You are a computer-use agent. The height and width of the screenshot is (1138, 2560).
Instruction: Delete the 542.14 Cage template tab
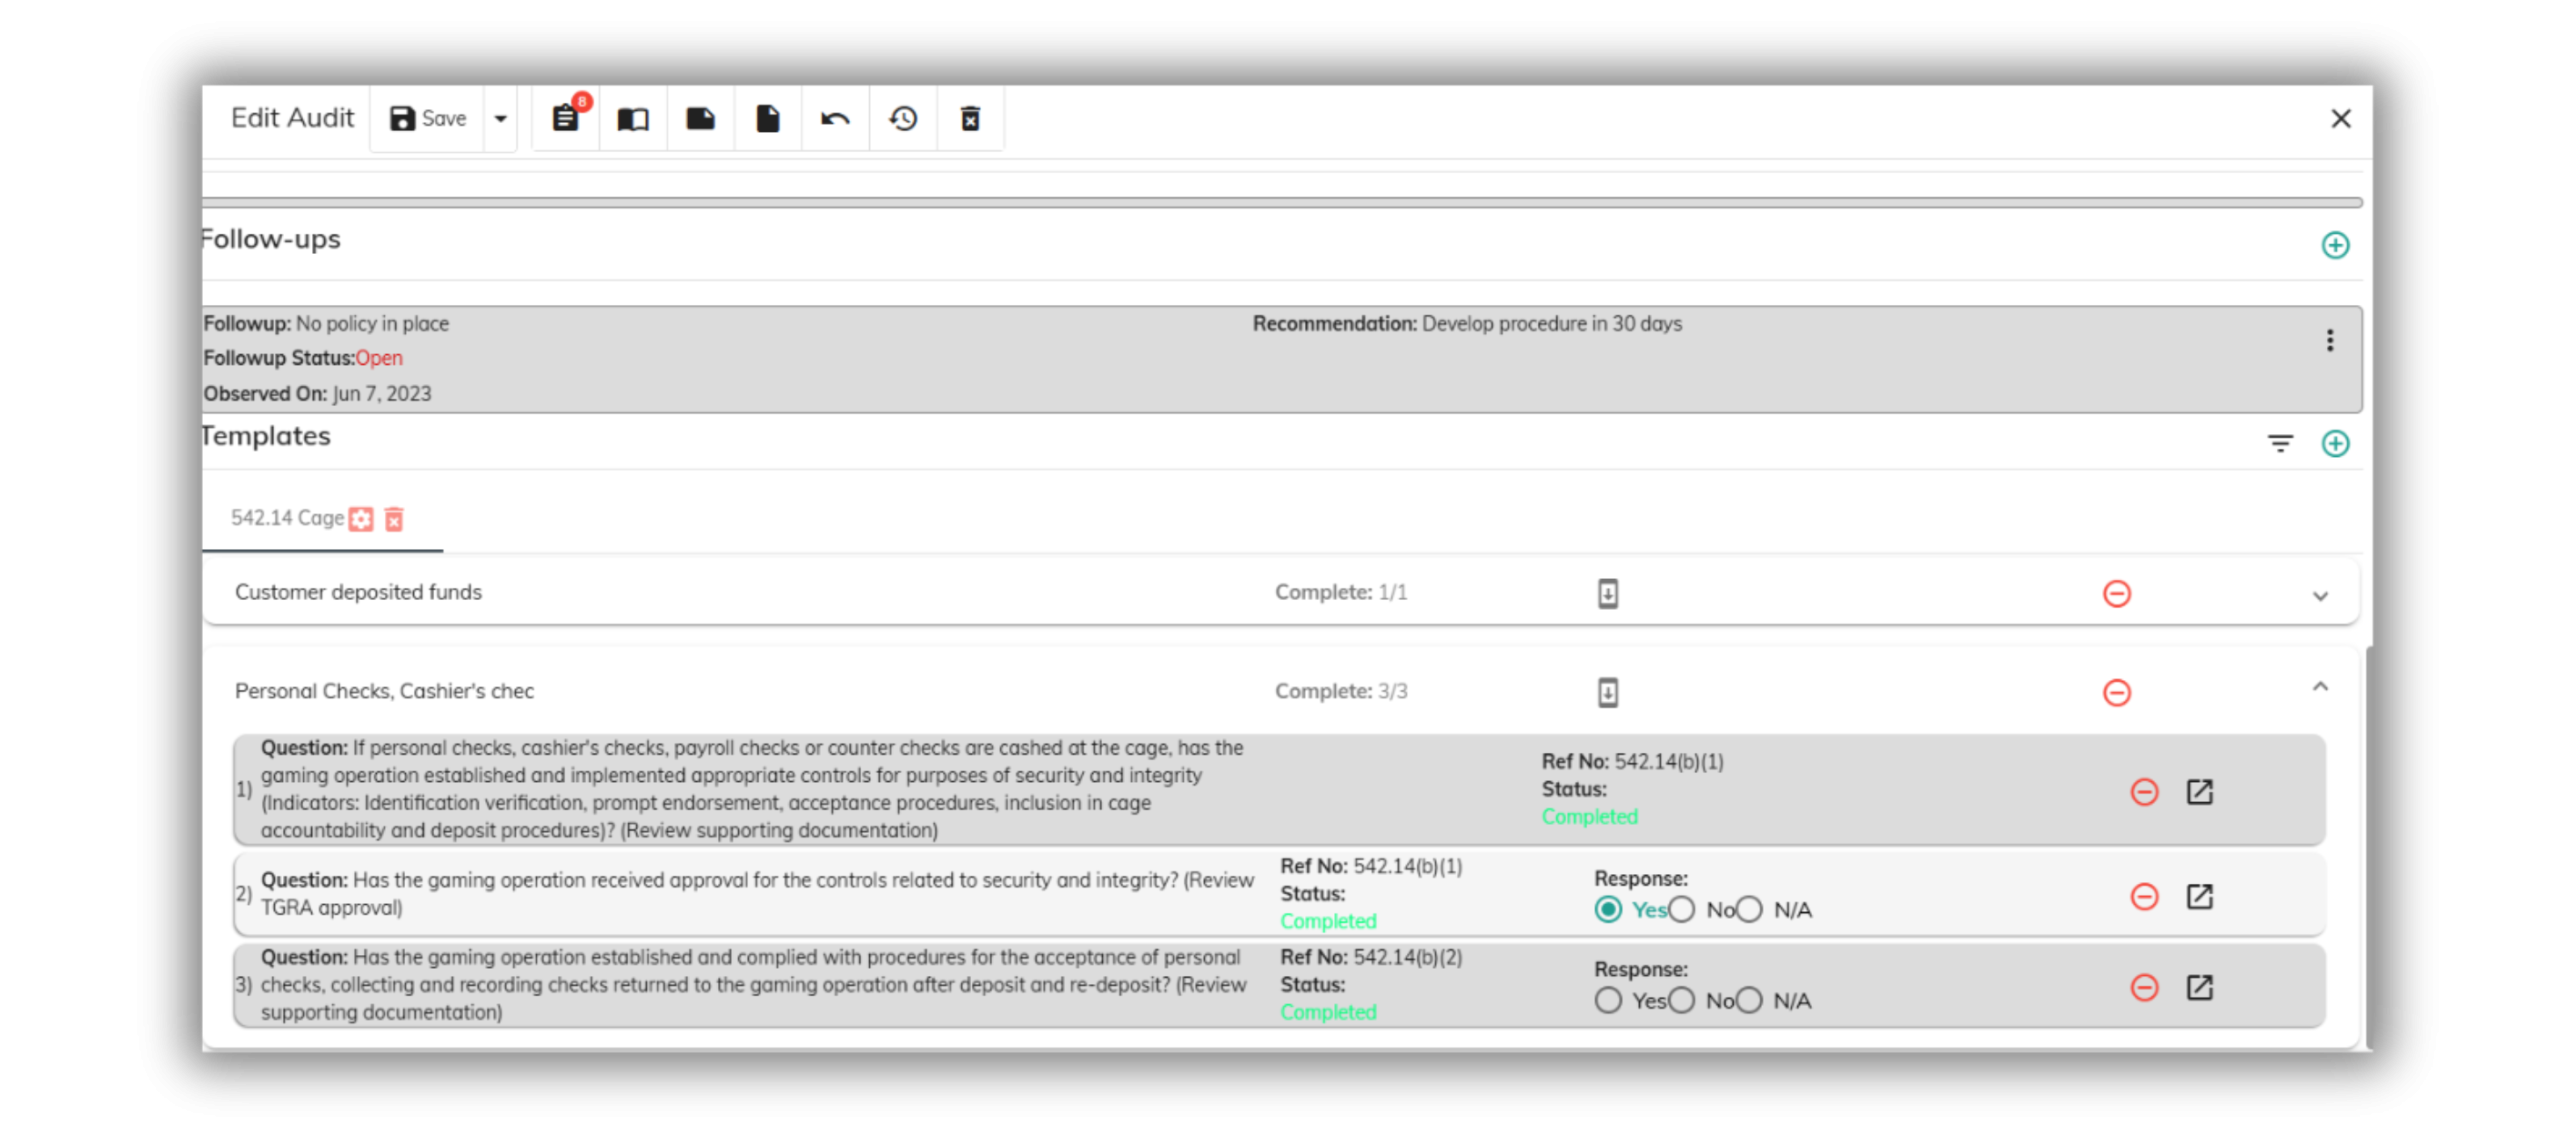click(394, 519)
